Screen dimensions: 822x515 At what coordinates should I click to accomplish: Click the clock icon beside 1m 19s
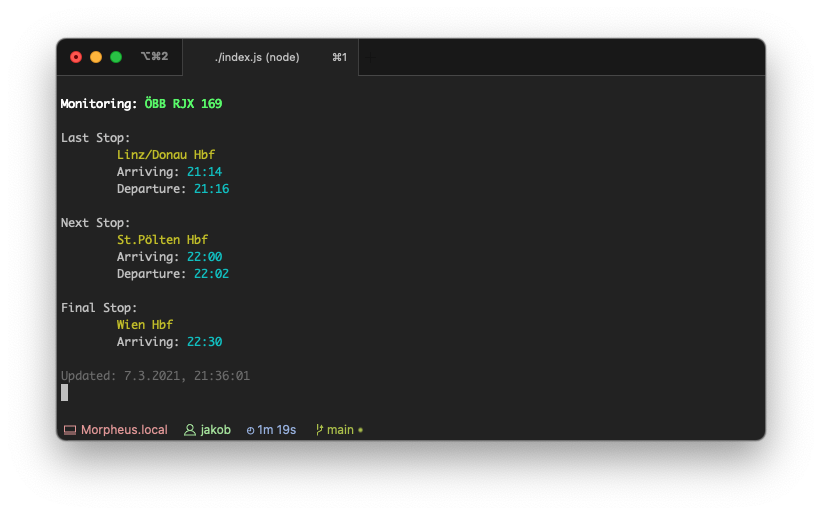pyautogui.click(x=251, y=431)
